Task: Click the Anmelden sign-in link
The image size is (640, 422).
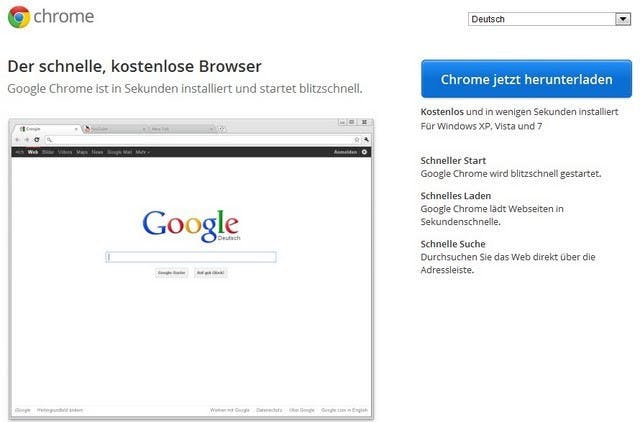Action: (345, 152)
